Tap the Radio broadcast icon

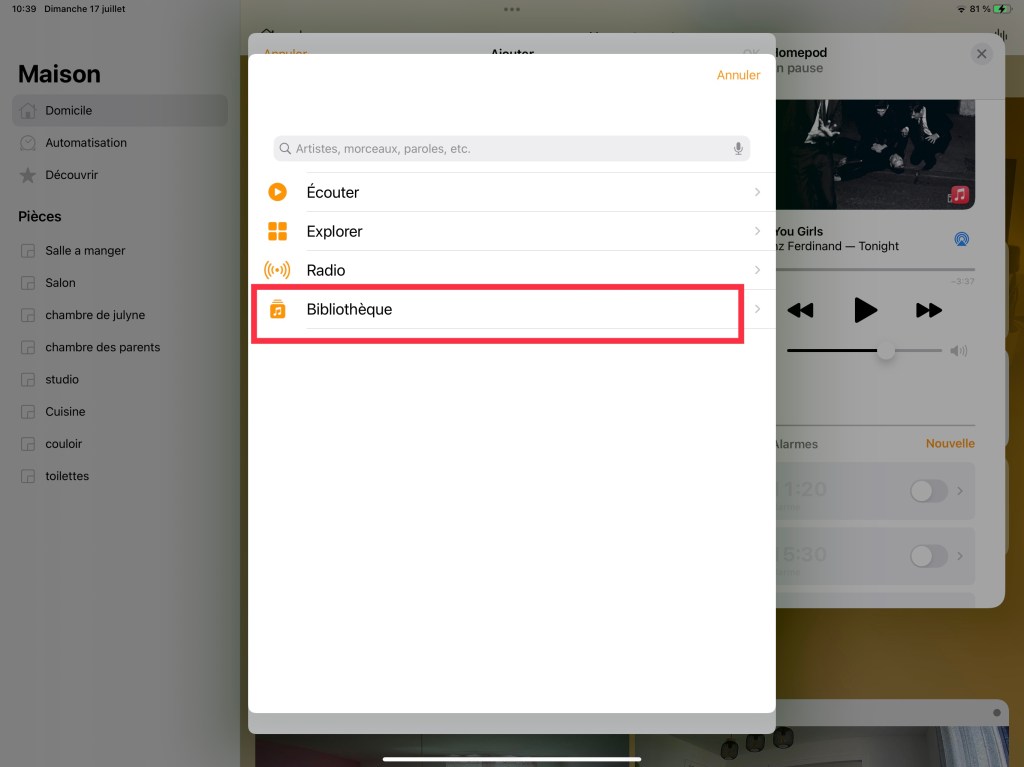pos(277,270)
